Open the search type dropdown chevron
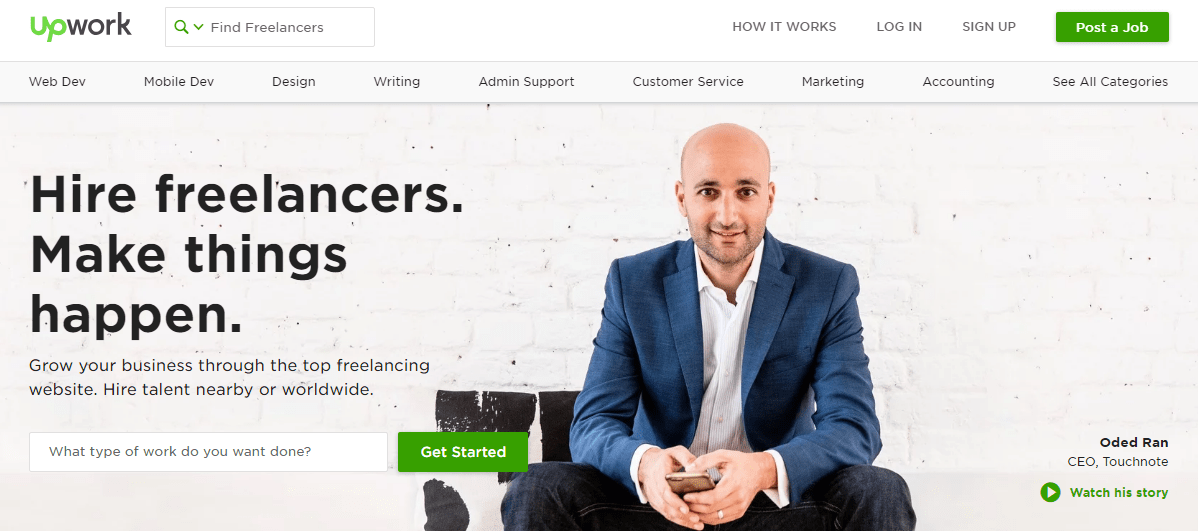The width and height of the screenshot is (1198, 531). pos(199,27)
